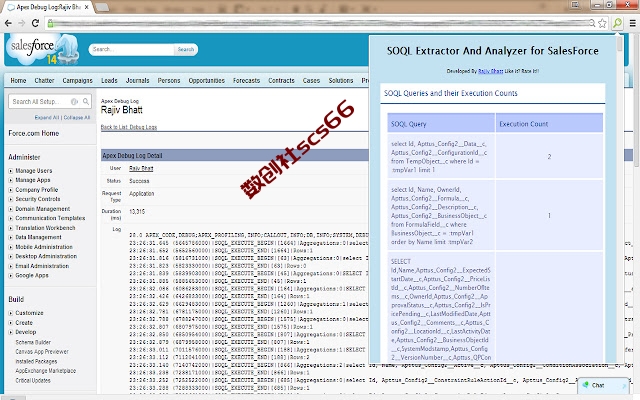Screen dimensions: 640x400
Task: Click the extension popup scrollbar
Action: coord(620,44)
